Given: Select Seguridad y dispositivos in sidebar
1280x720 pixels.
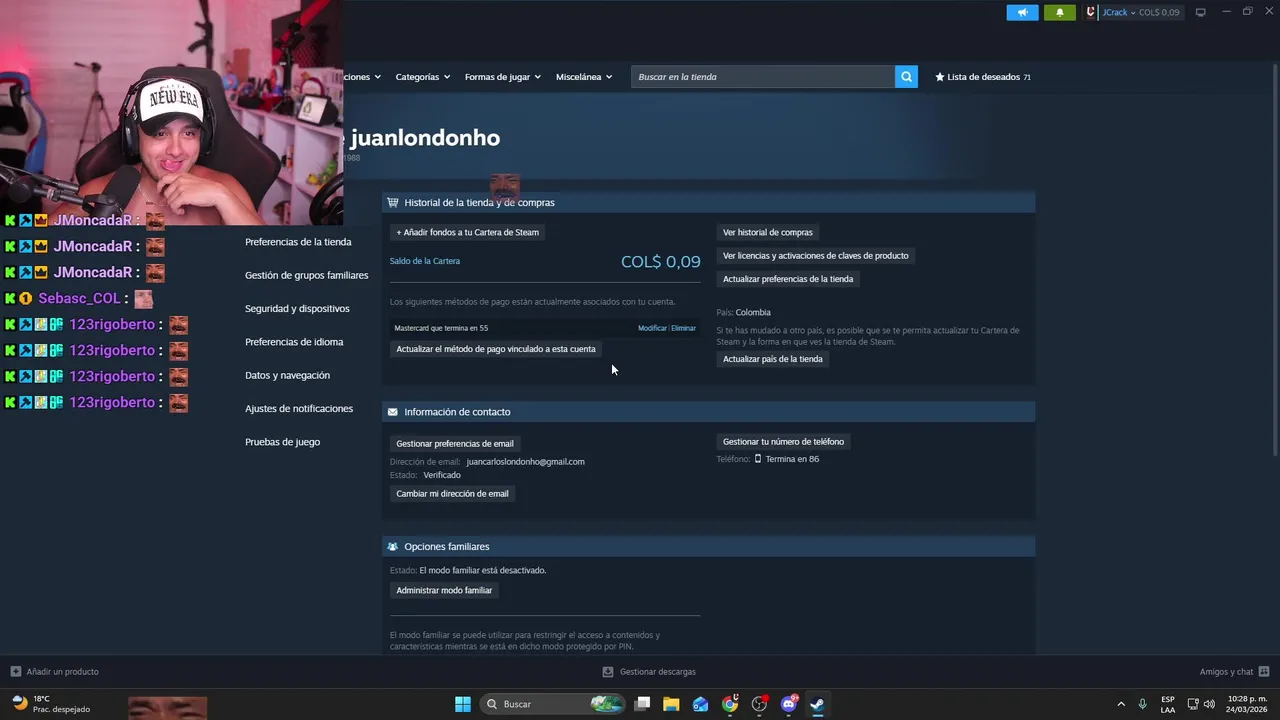Looking at the screenshot, I should pyautogui.click(x=297, y=309).
